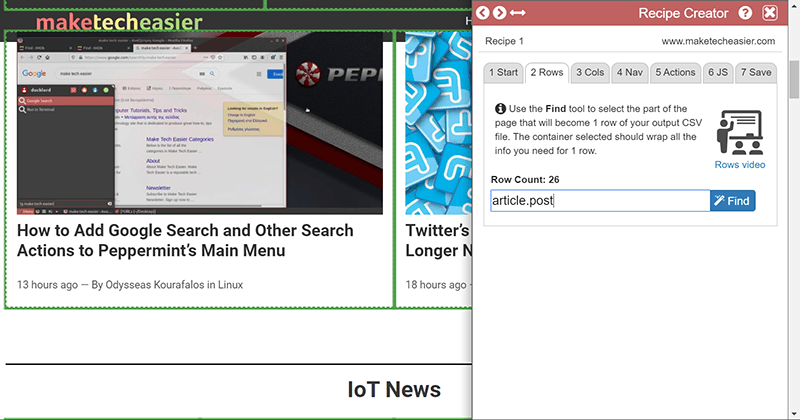Viewport: 800px width, 420px height.
Task: Open the 5 Actions tab
Action: (x=675, y=72)
